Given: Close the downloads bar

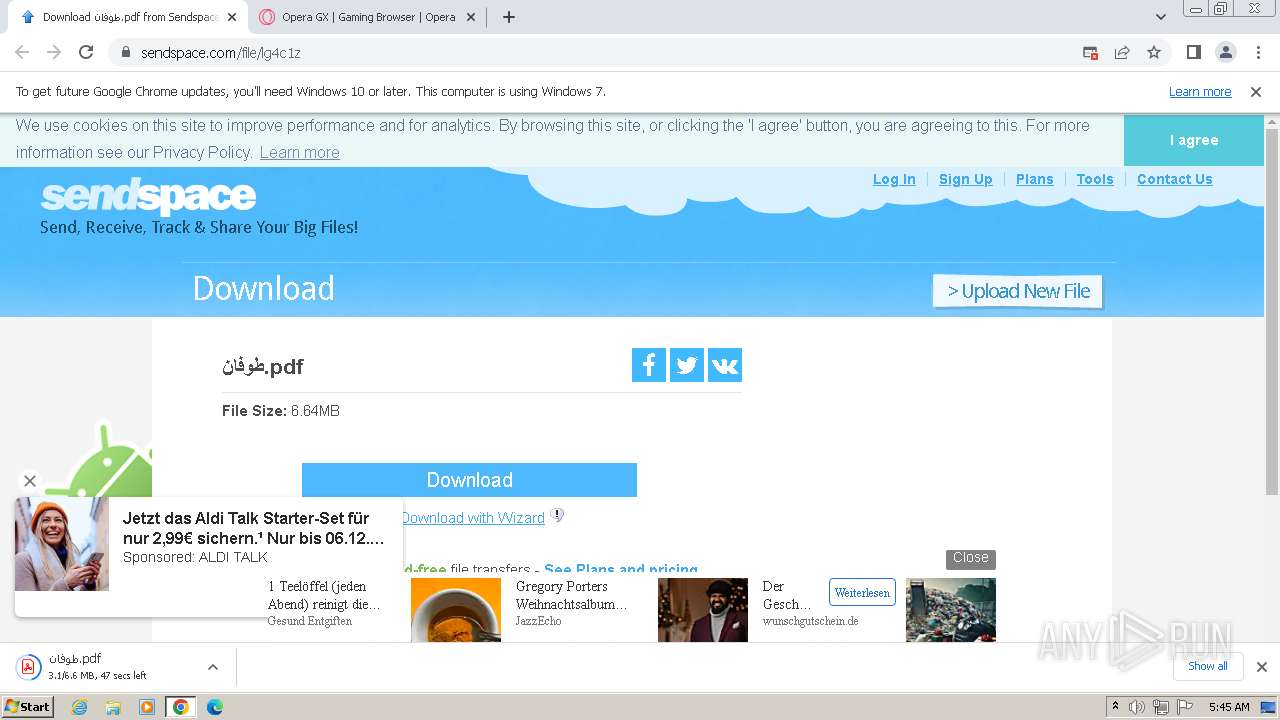Looking at the screenshot, I should click(1262, 667).
